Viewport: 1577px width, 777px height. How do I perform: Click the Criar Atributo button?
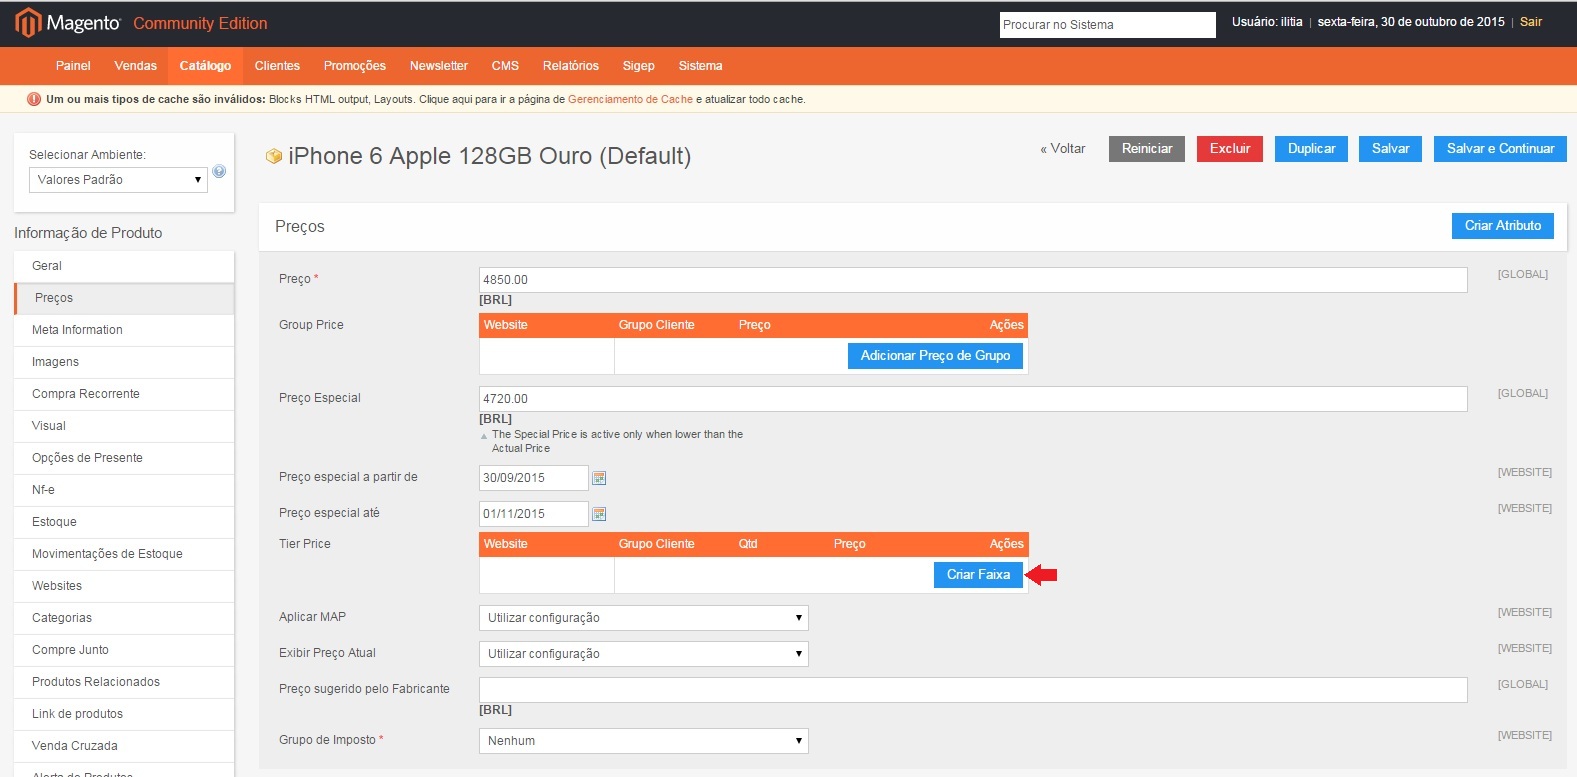tap(1503, 226)
